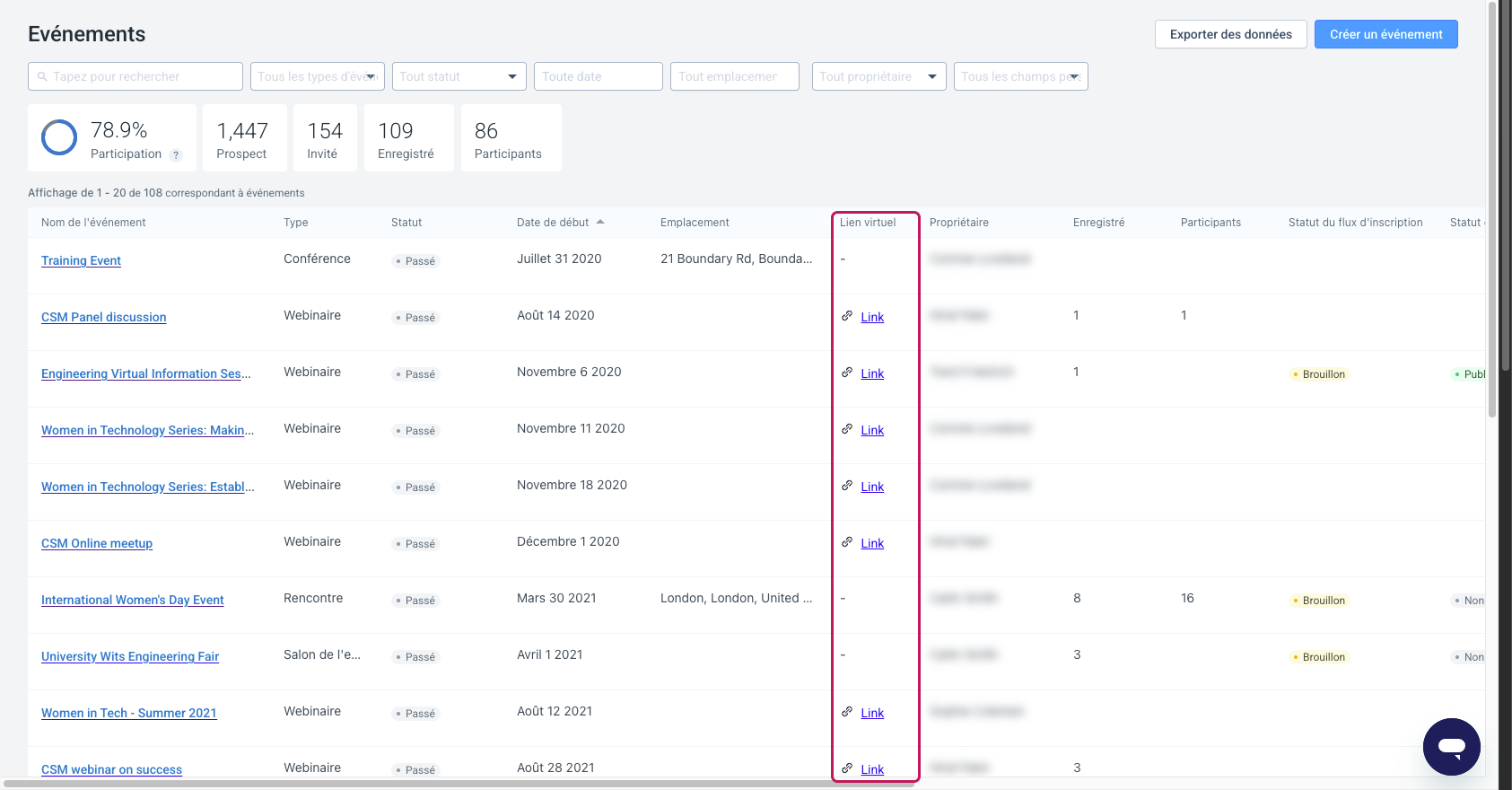Click the Propriétaire column header
This screenshot has height=790, width=1512.
click(x=959, y=222)
